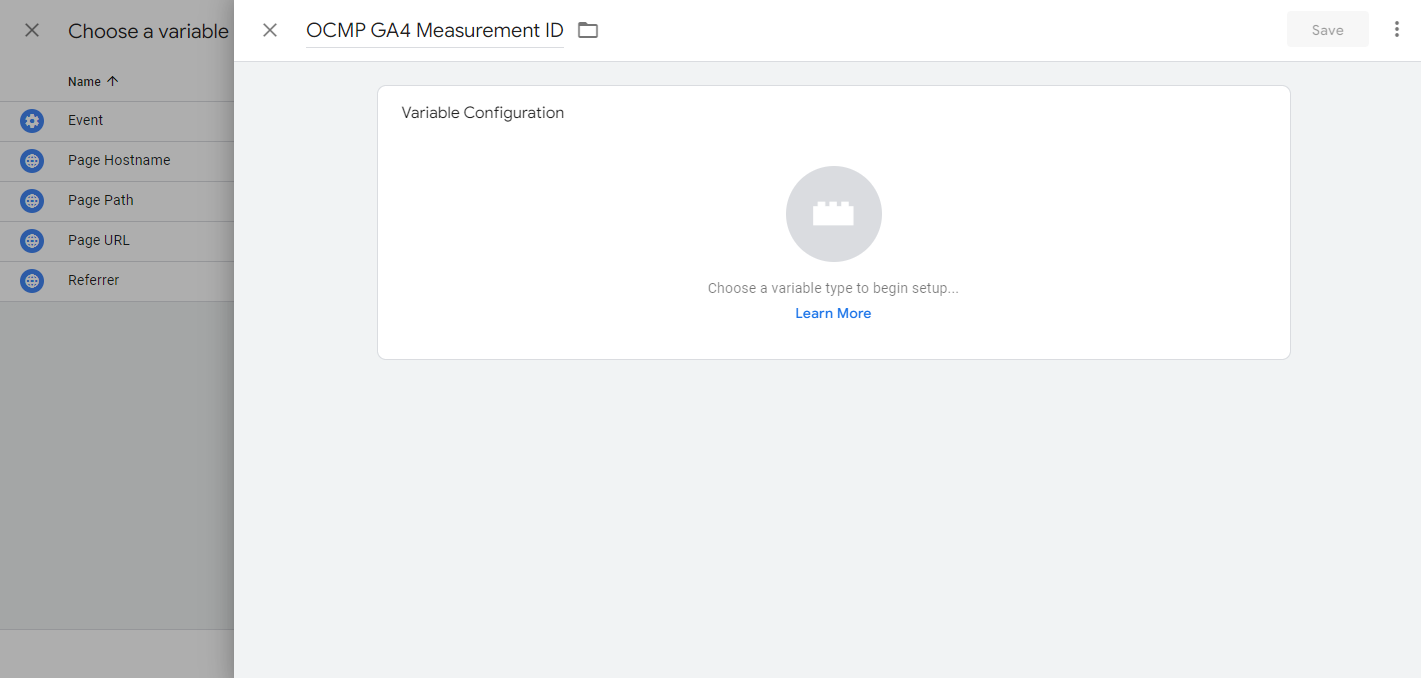Click the globe icon beside Page URL
This screenshot has width=1421, height=678.
click(x=32, y=241)
